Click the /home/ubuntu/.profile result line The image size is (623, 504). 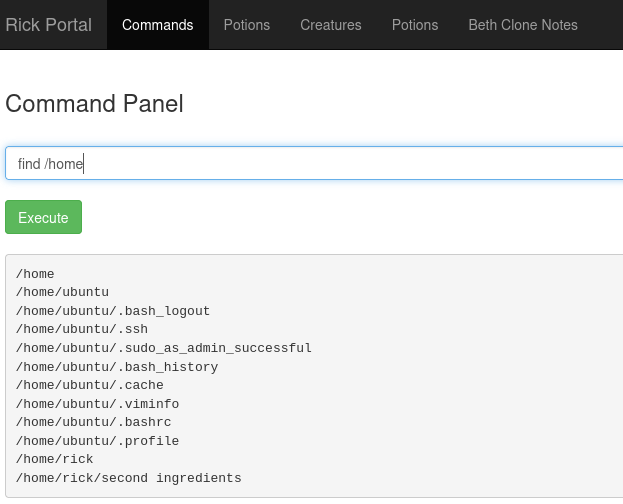coord(97,440)
